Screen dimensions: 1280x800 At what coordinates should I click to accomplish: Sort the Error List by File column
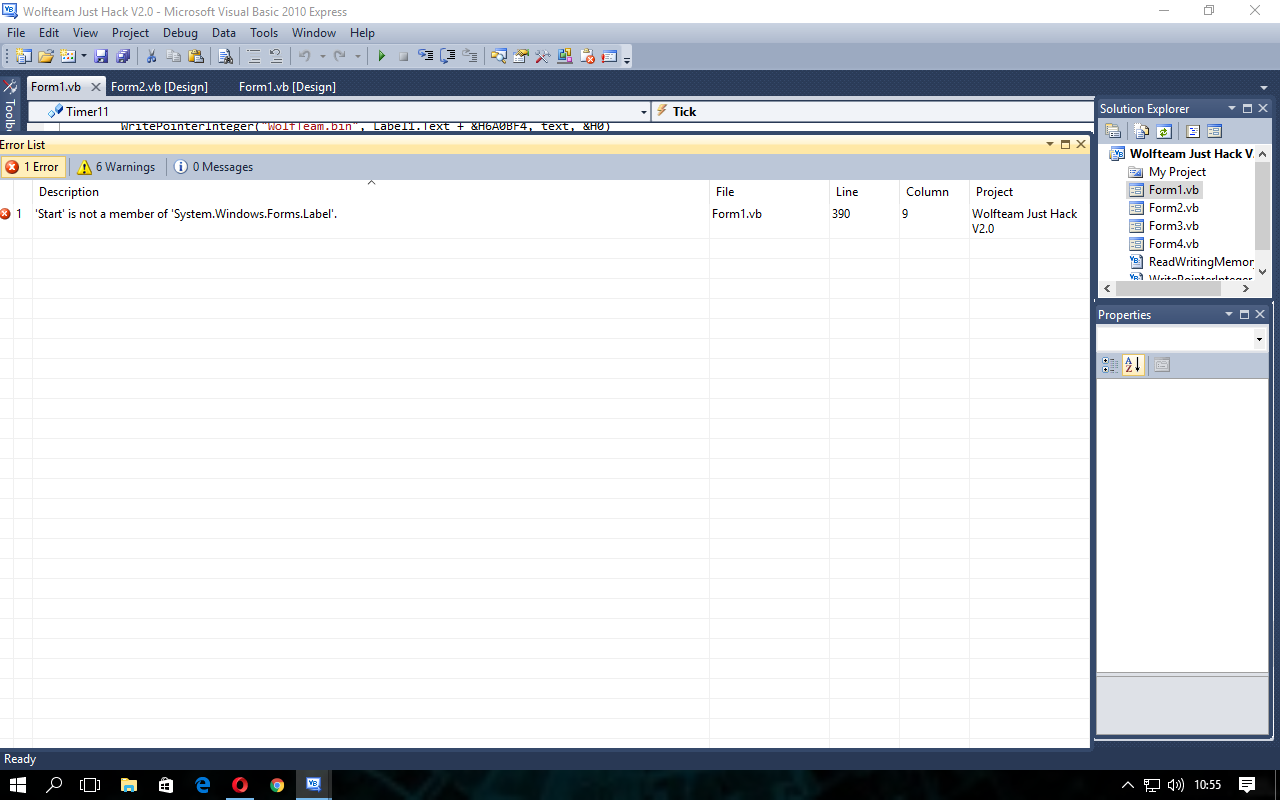[x=769, y=192]
